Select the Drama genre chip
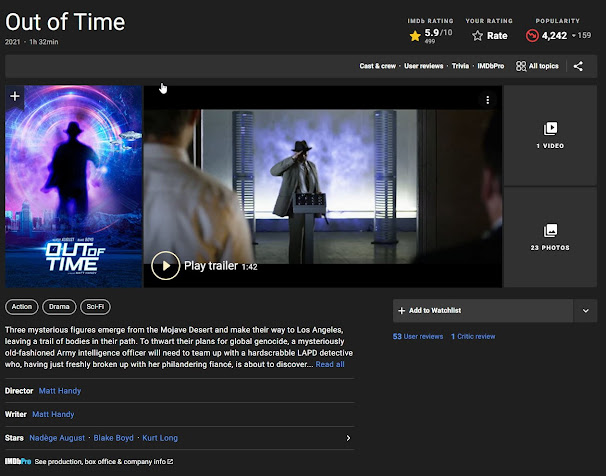This screenshot has width=606, height=476. [x=59, y=307]
